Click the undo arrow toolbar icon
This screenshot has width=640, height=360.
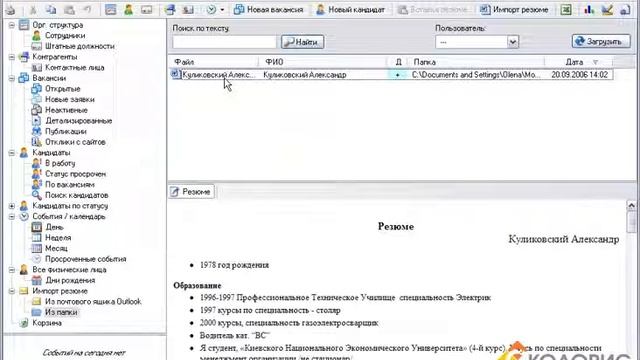[x=87, y=9]
